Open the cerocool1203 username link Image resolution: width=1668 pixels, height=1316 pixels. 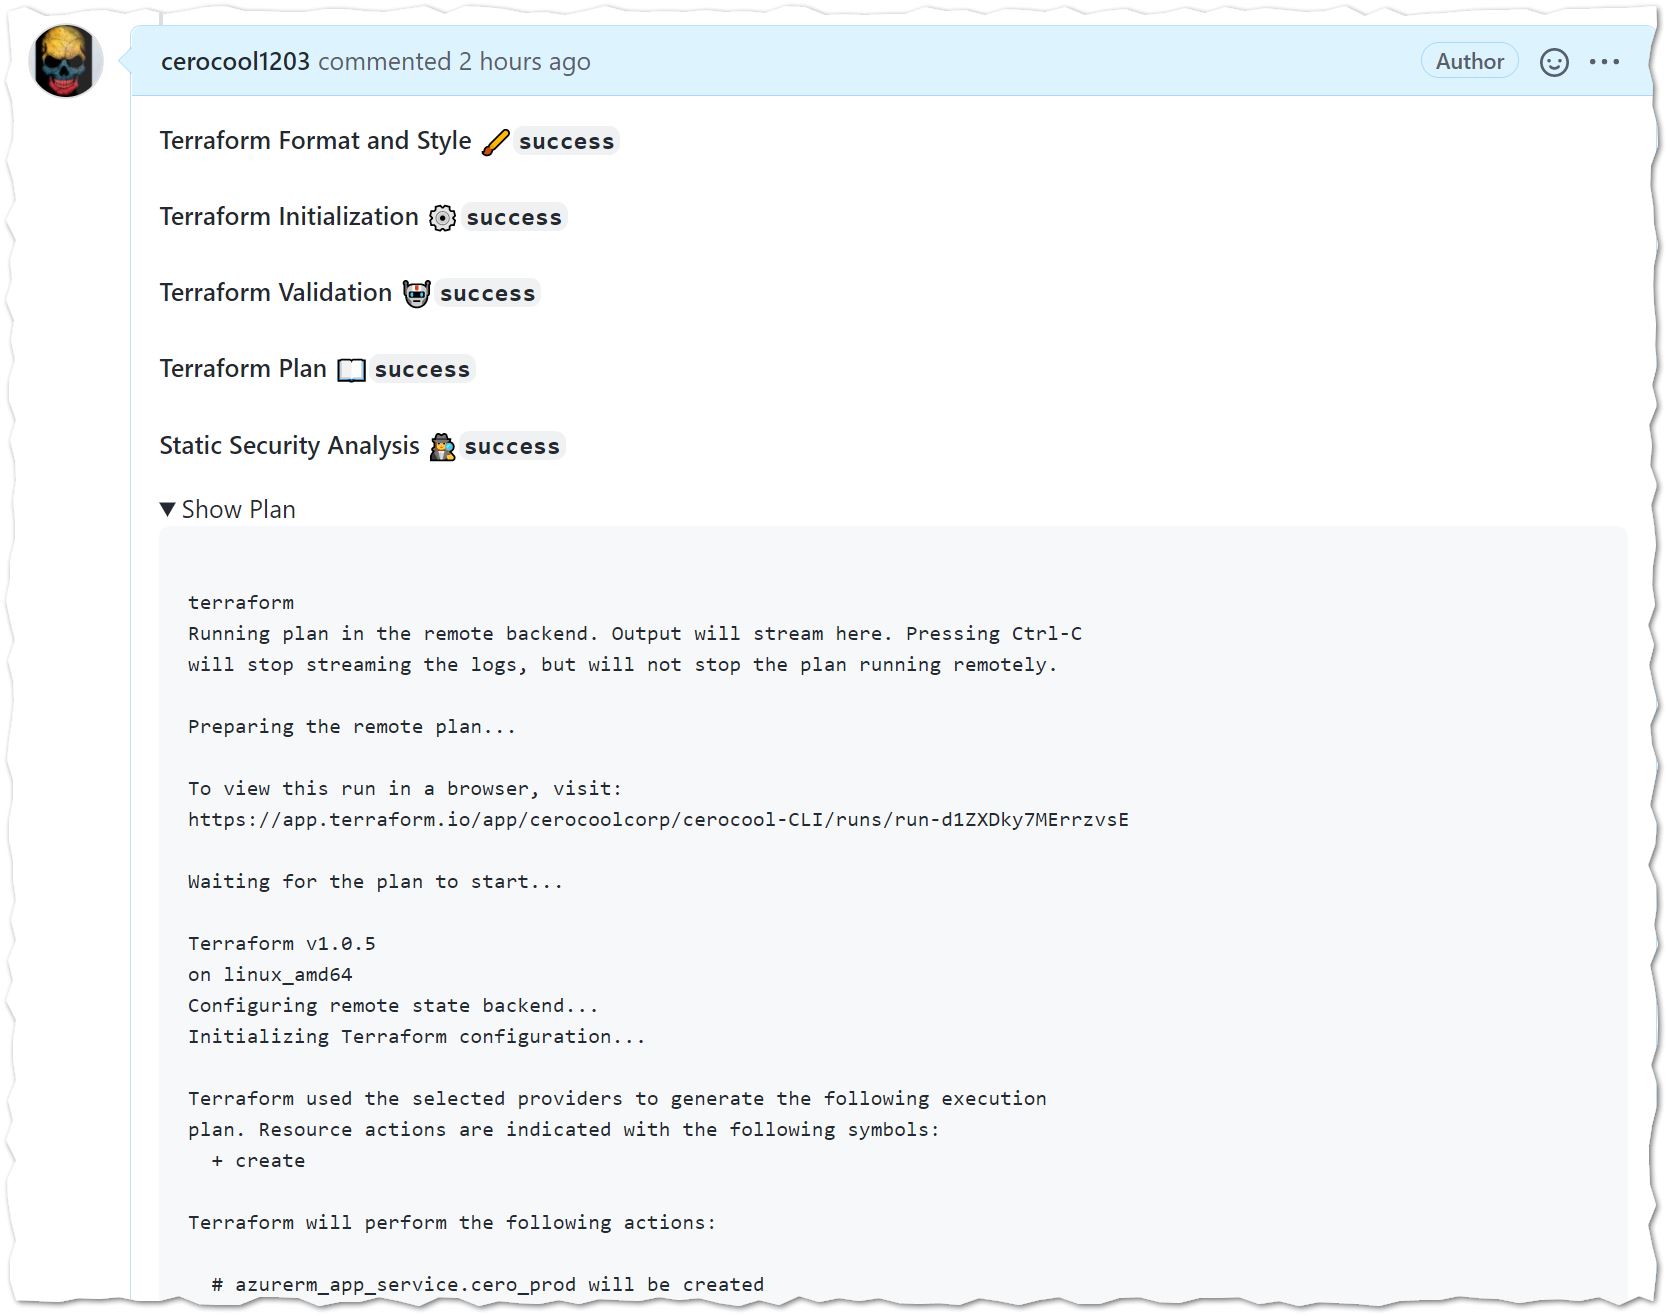tap(235, 62)
